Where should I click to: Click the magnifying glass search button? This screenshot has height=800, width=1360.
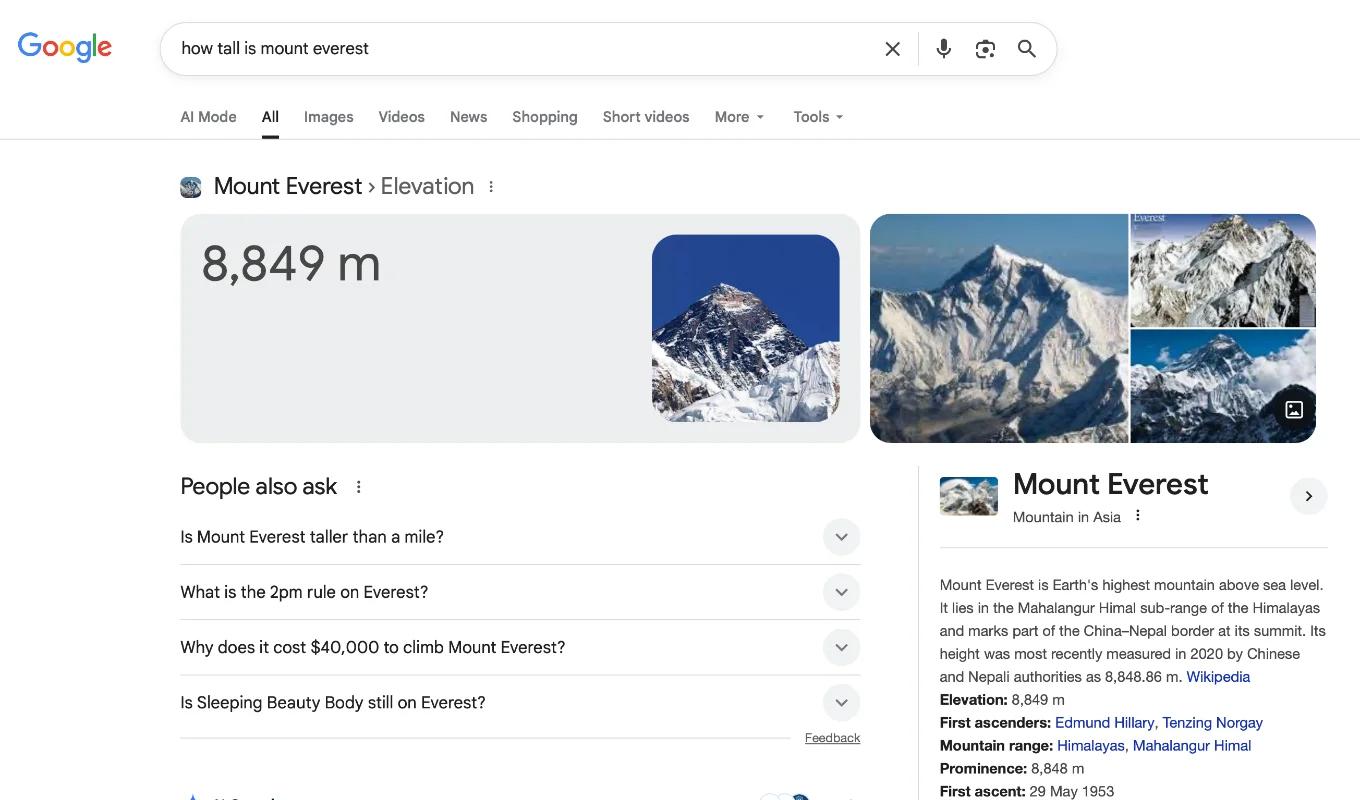tap(1027, 49)
